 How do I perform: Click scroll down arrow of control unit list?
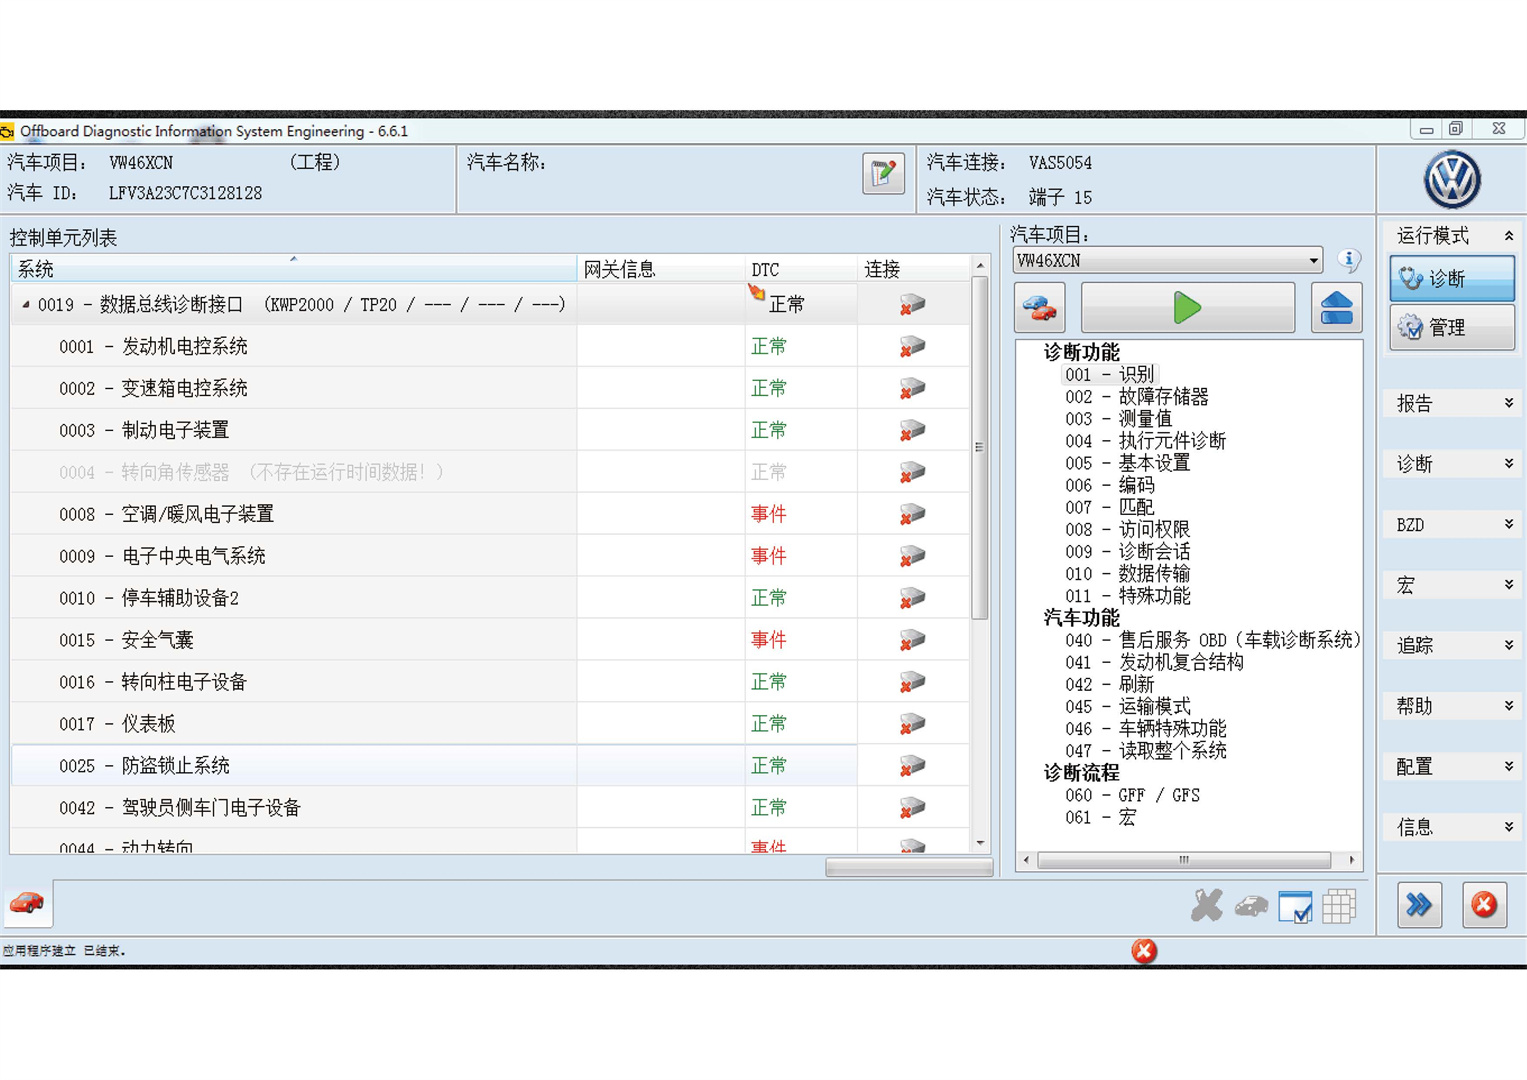[980, 843]
